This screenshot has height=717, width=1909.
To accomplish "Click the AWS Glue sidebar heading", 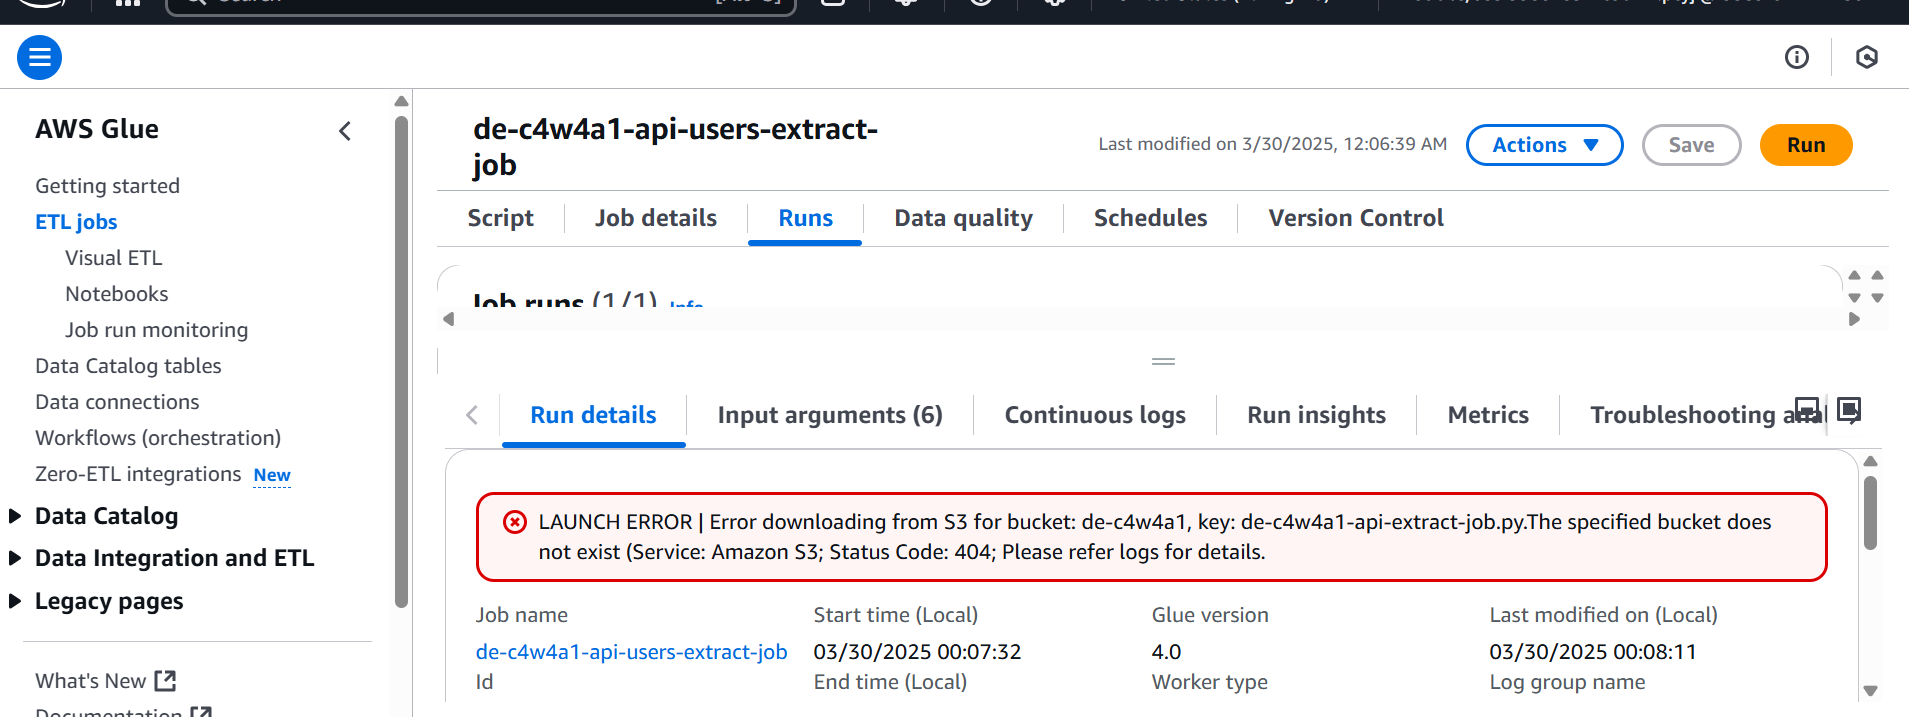I will click(97, 129).
